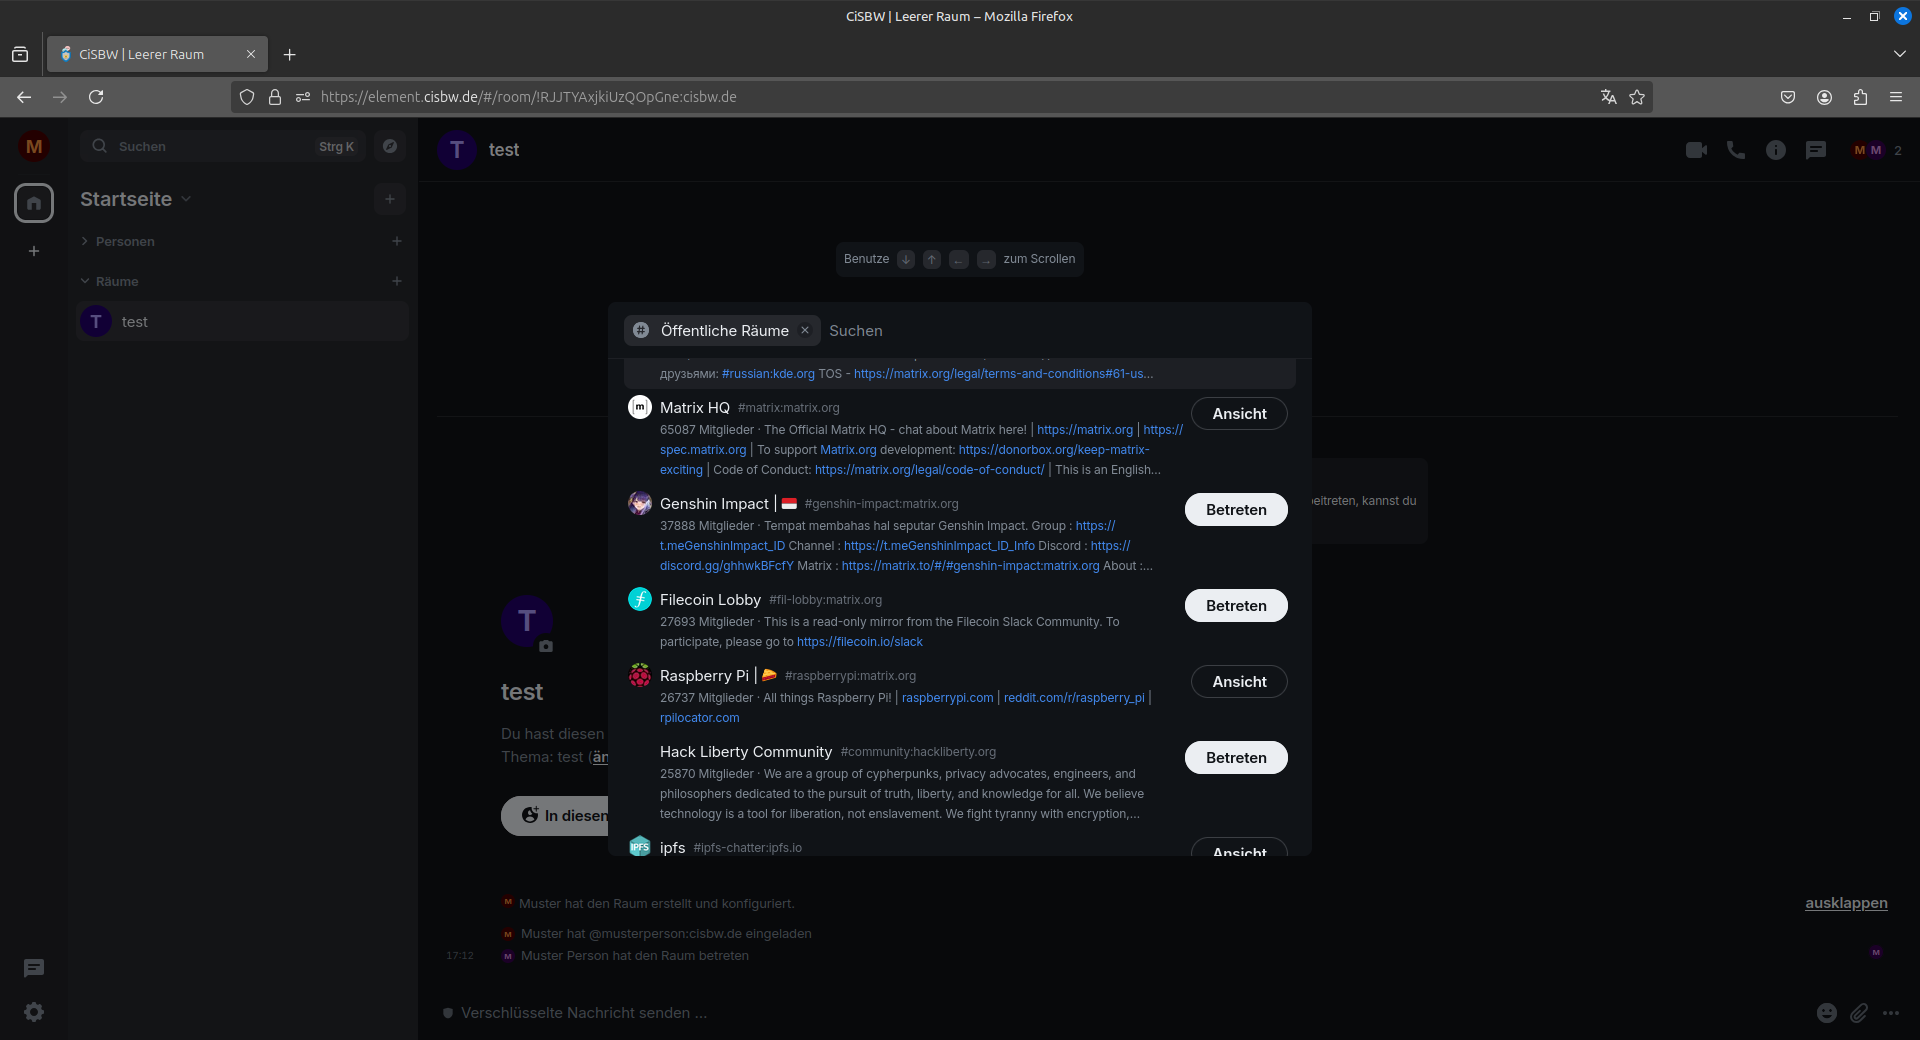Image resolution: width=1920 pixels, height=1040 pixels.
Task: Open emoji picker in message composer
Action: [1826, 1013]
